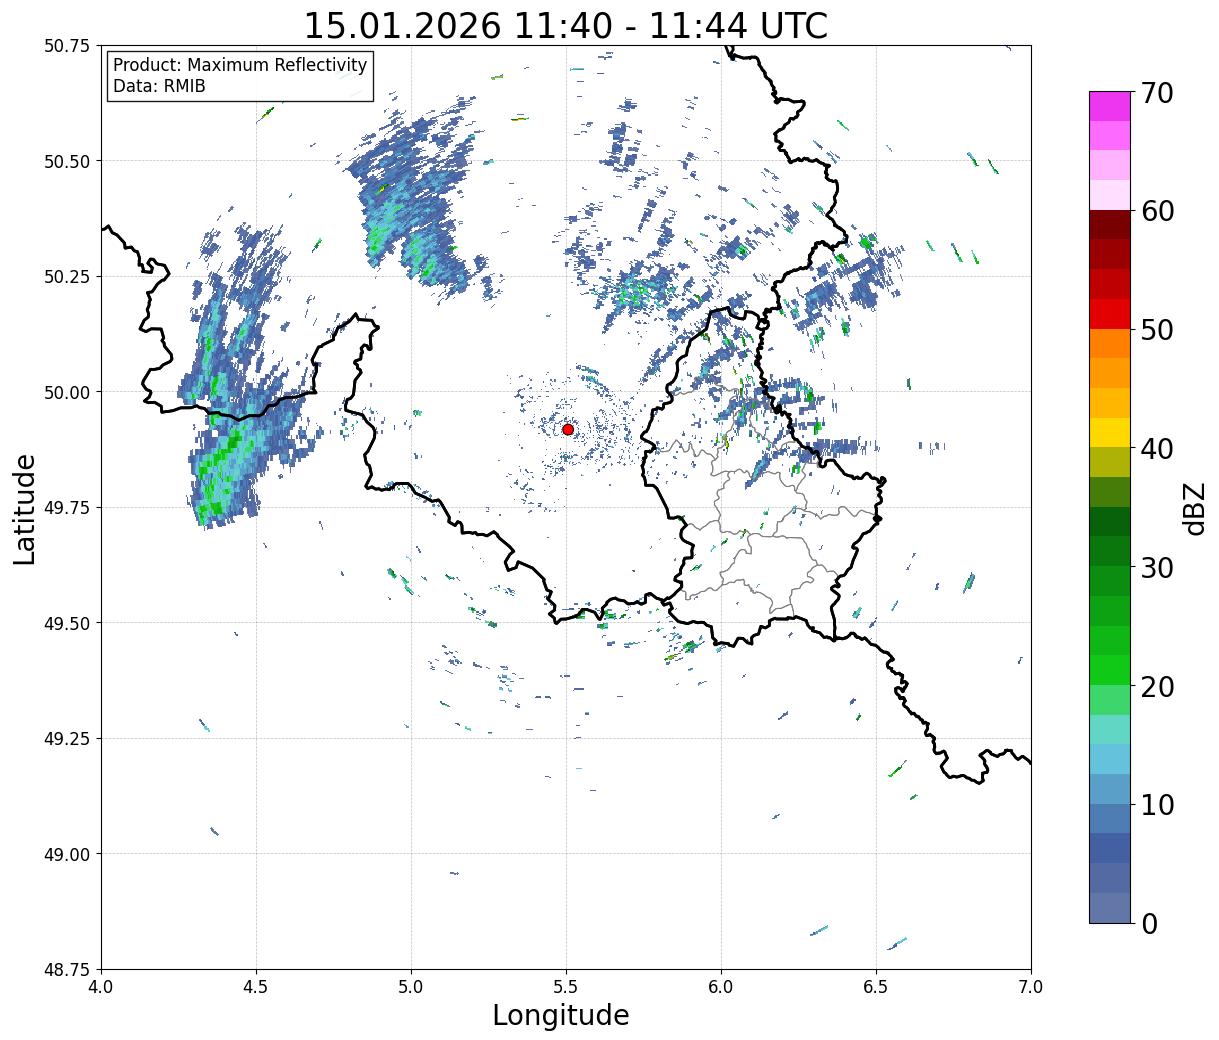The image size is (1219, 1040).
Task: Click the latitude tick label 50.75
Action: click(x=68, y=46)
